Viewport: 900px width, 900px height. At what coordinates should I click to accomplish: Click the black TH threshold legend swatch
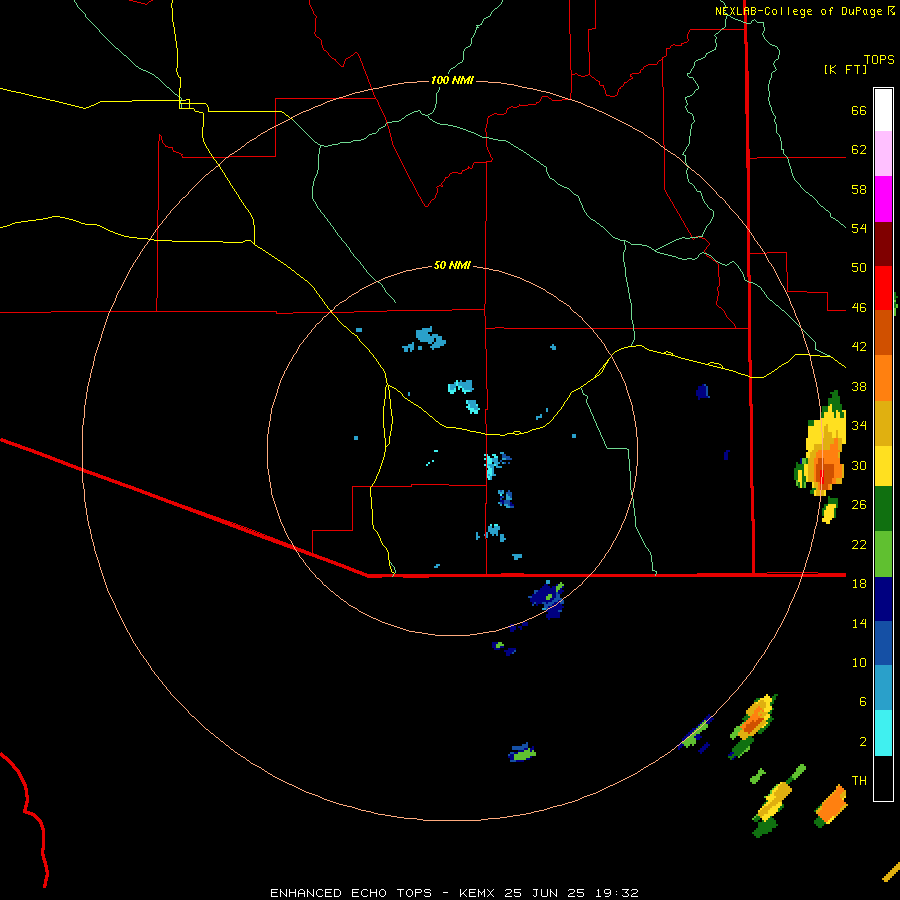[x=883, y=778]
